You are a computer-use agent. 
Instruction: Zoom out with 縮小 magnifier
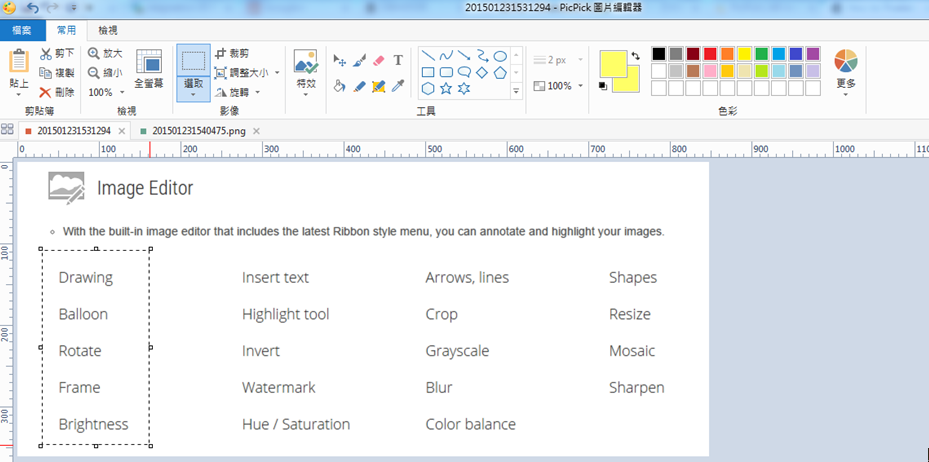105,73
